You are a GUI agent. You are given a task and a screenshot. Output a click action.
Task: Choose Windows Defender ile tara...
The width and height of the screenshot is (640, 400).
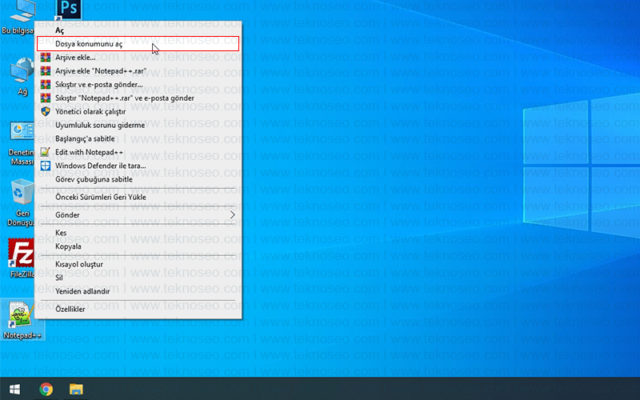click(138, 165)
